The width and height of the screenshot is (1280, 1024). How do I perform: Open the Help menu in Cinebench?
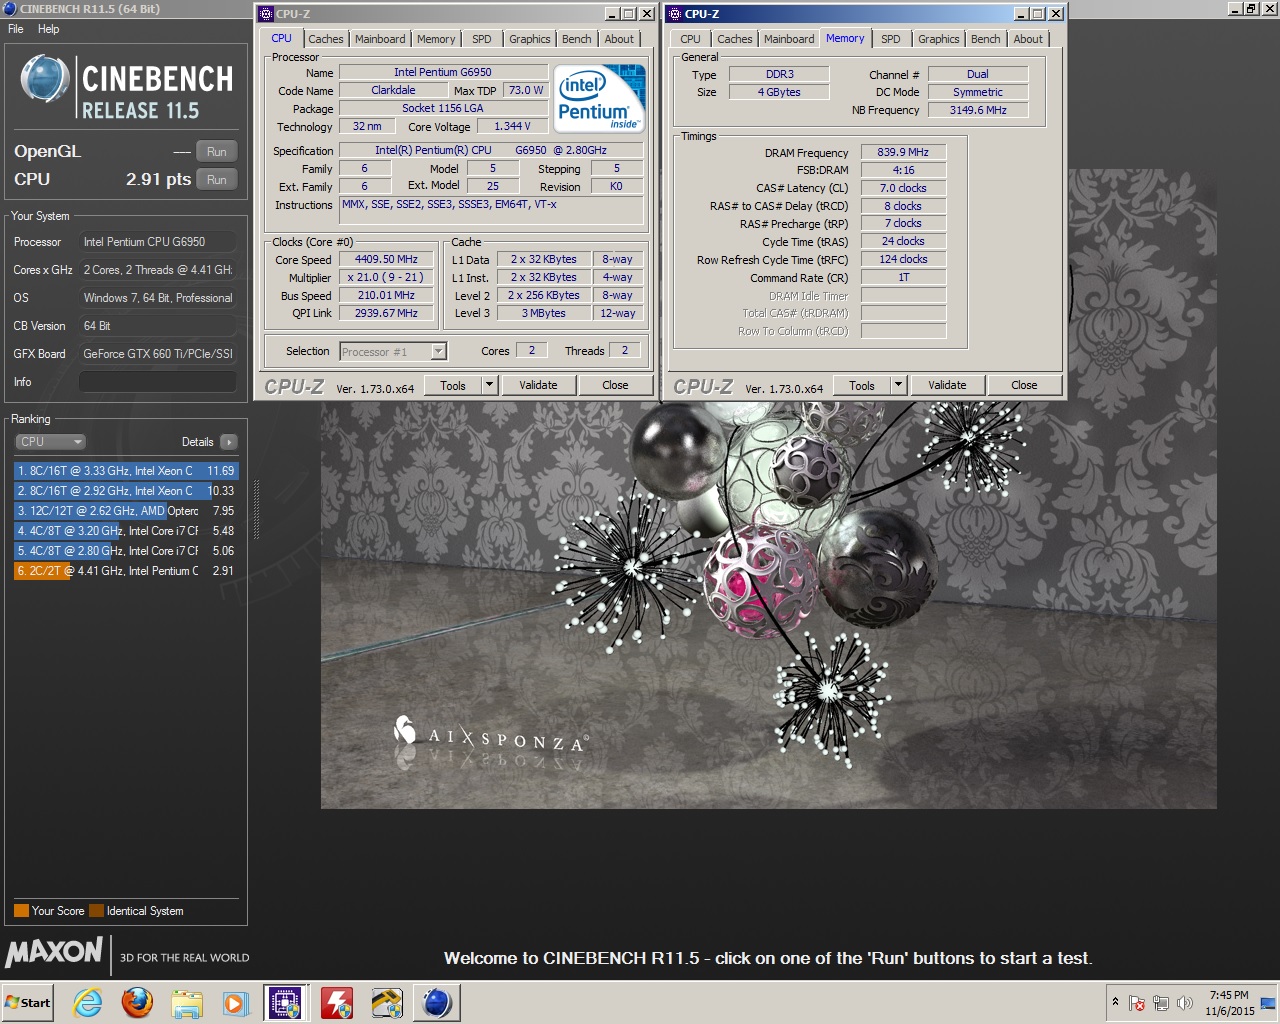[x=49, y=29]
